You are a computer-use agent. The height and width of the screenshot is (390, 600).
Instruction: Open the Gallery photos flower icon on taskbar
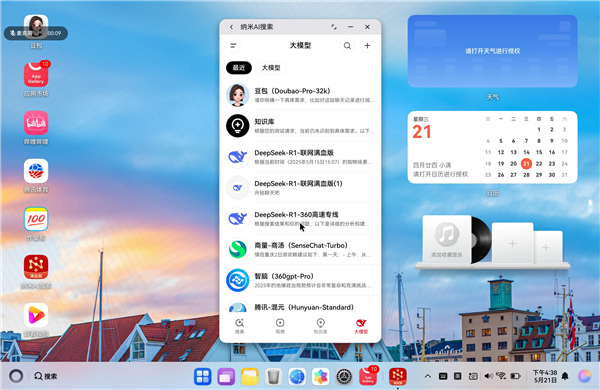coord(321,377)
